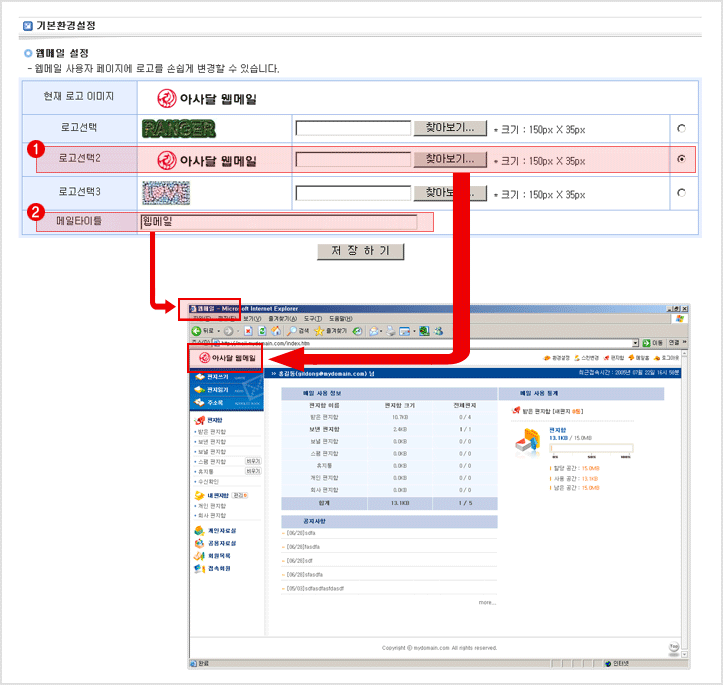Viewport: 723px width, 685px height.
Task: Click 찾아보기 button in 로고선택2 row
Action: (449, 159)
